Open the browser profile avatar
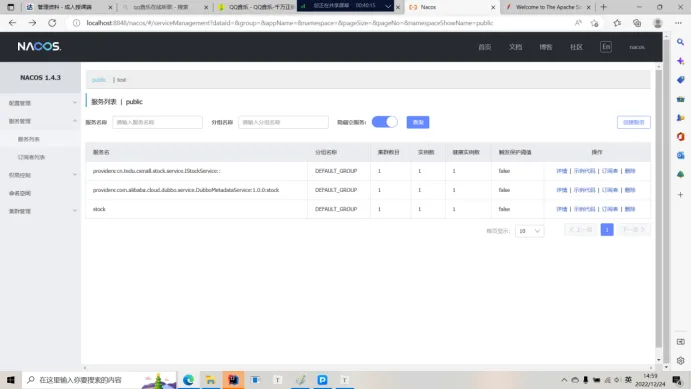 pos(658,23)
